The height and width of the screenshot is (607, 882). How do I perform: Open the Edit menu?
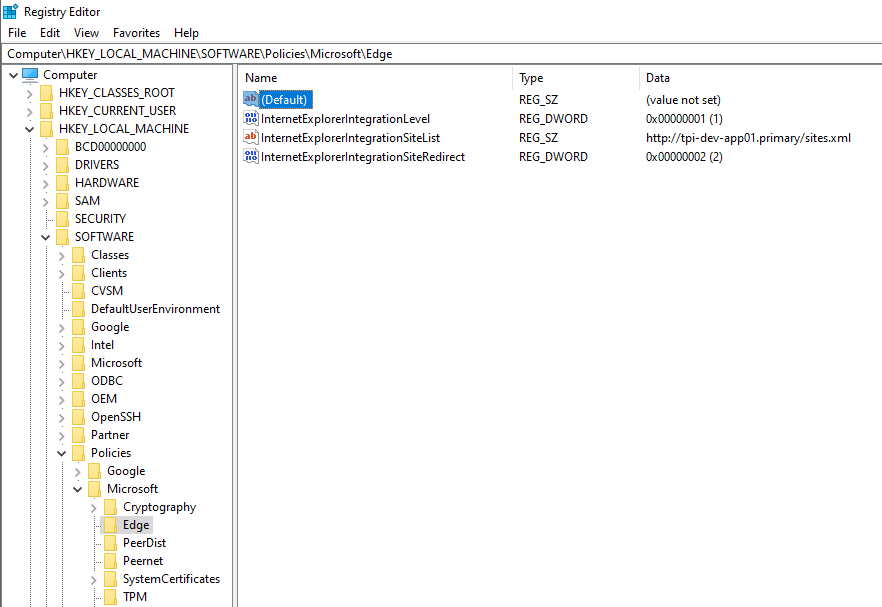click(x=50, y=33)
